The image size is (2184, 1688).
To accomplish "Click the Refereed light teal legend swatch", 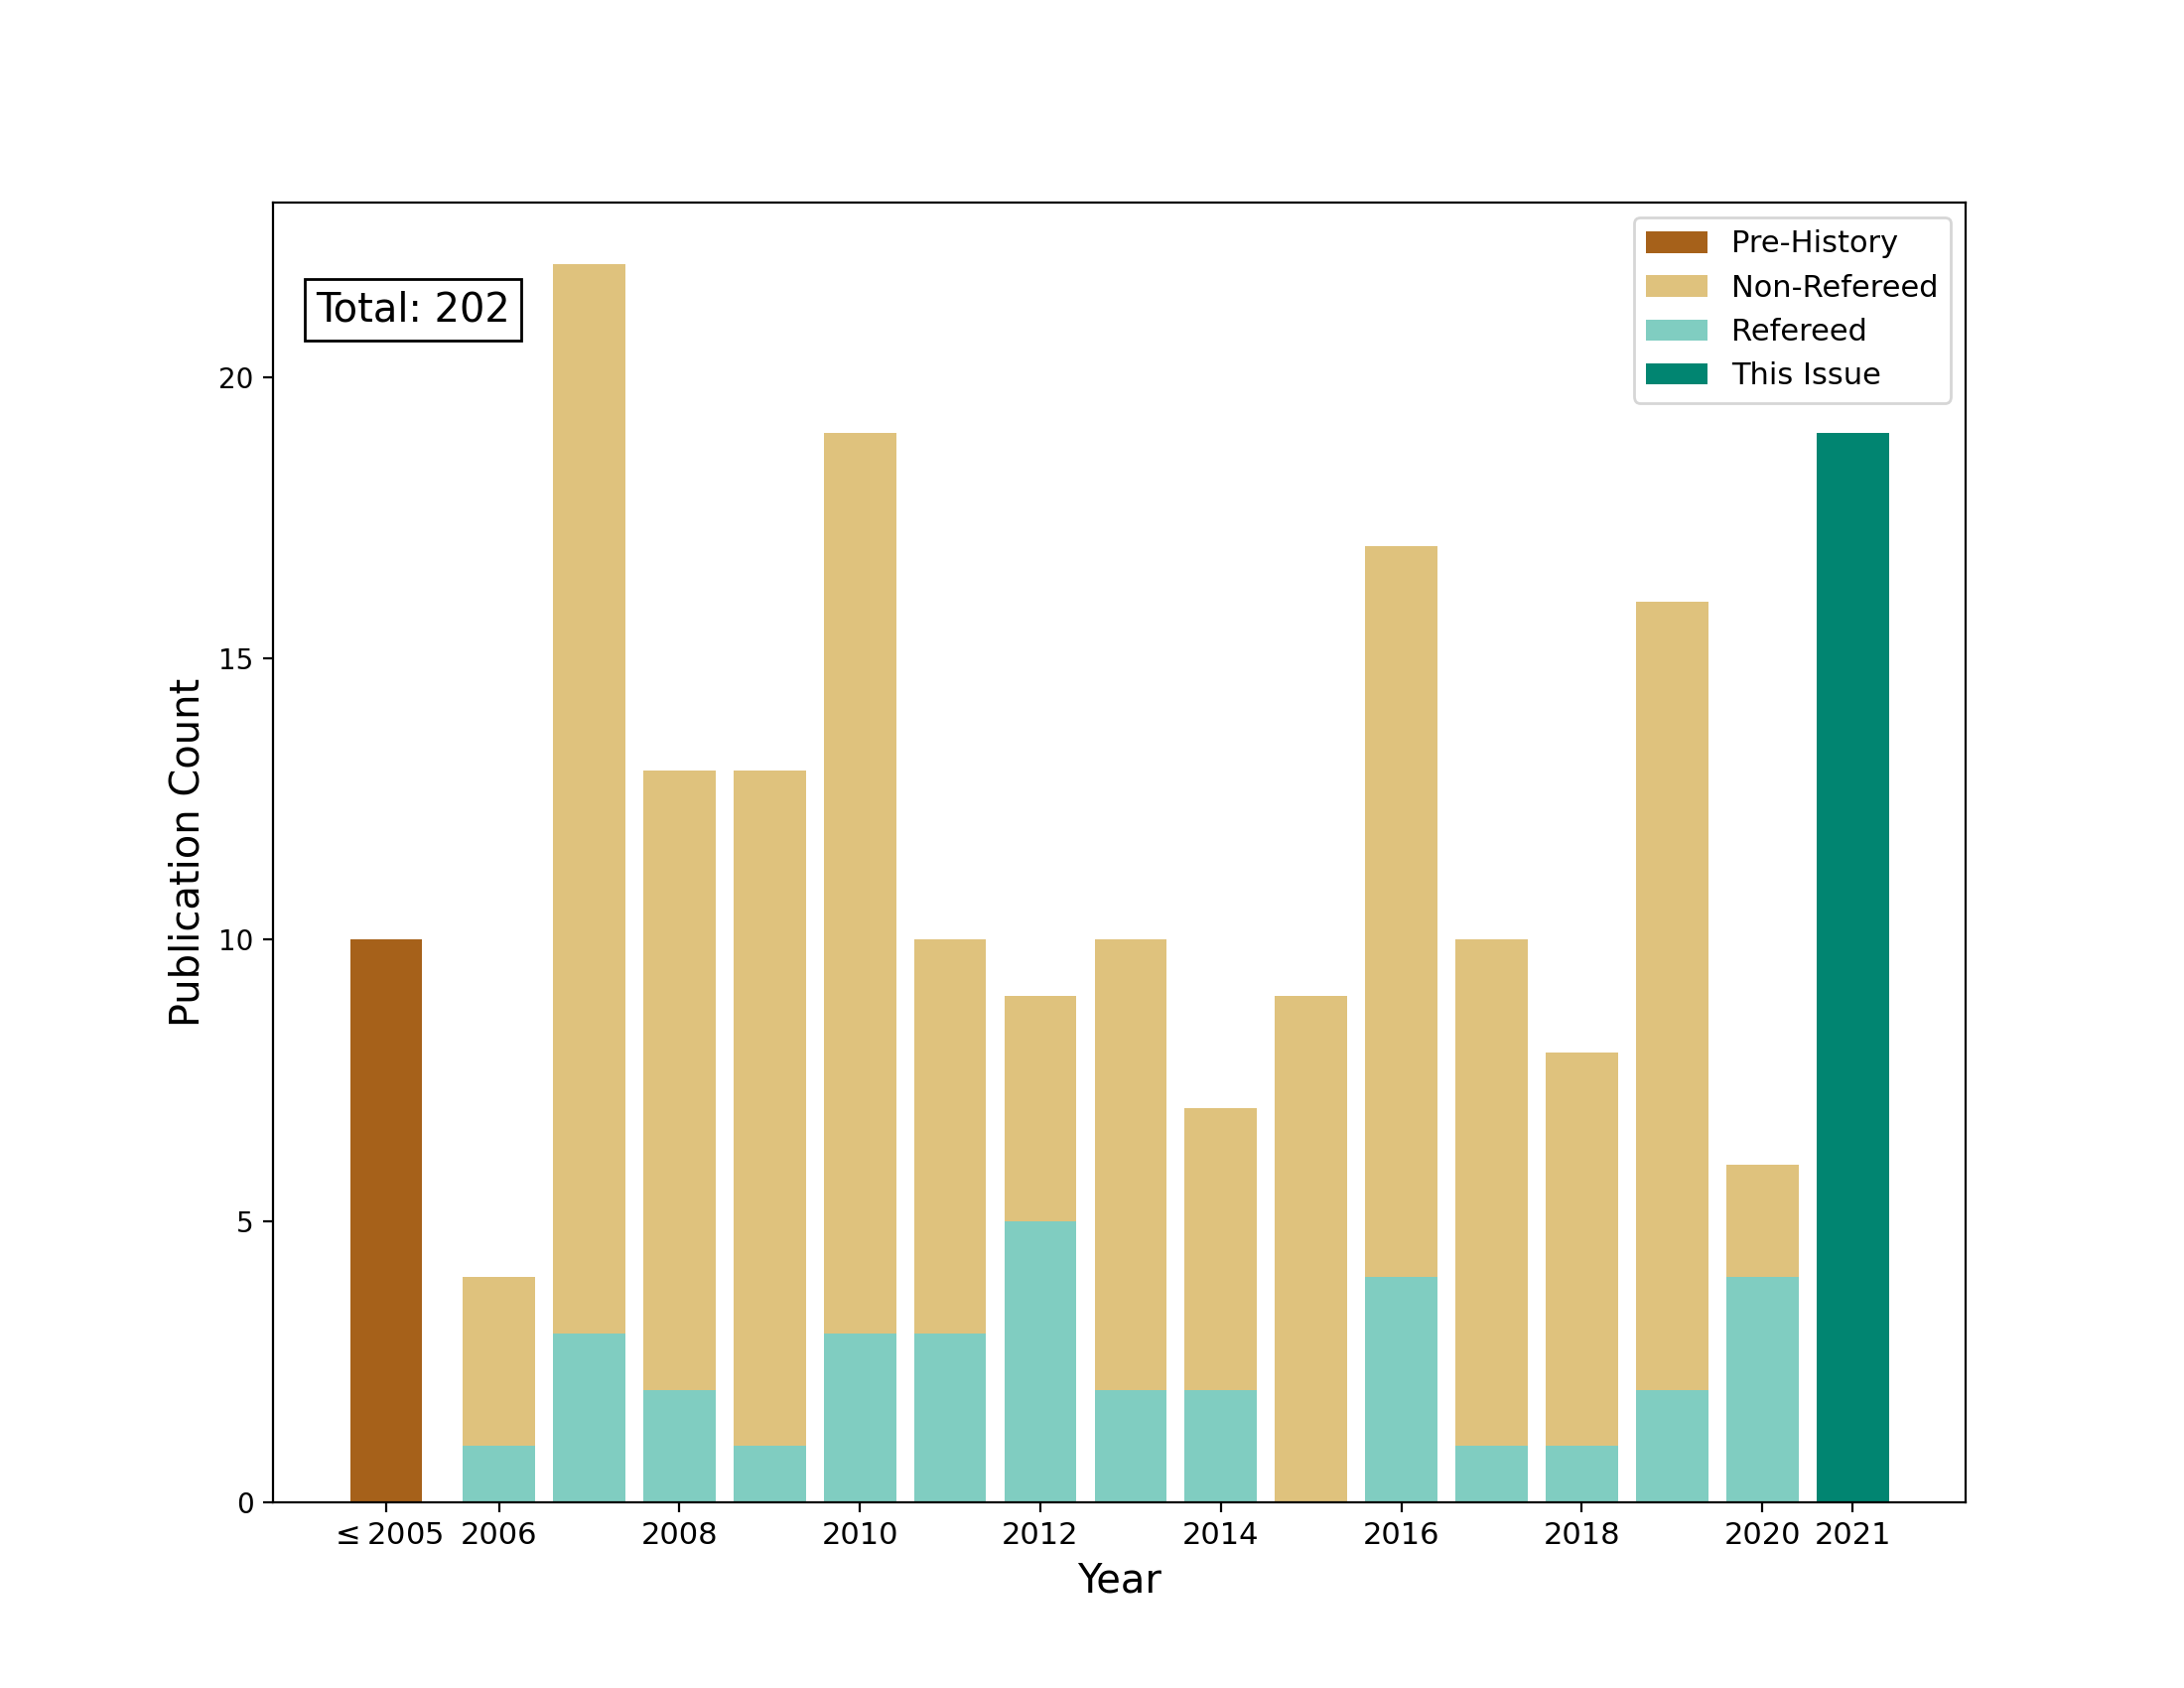I will point(1677,330).
